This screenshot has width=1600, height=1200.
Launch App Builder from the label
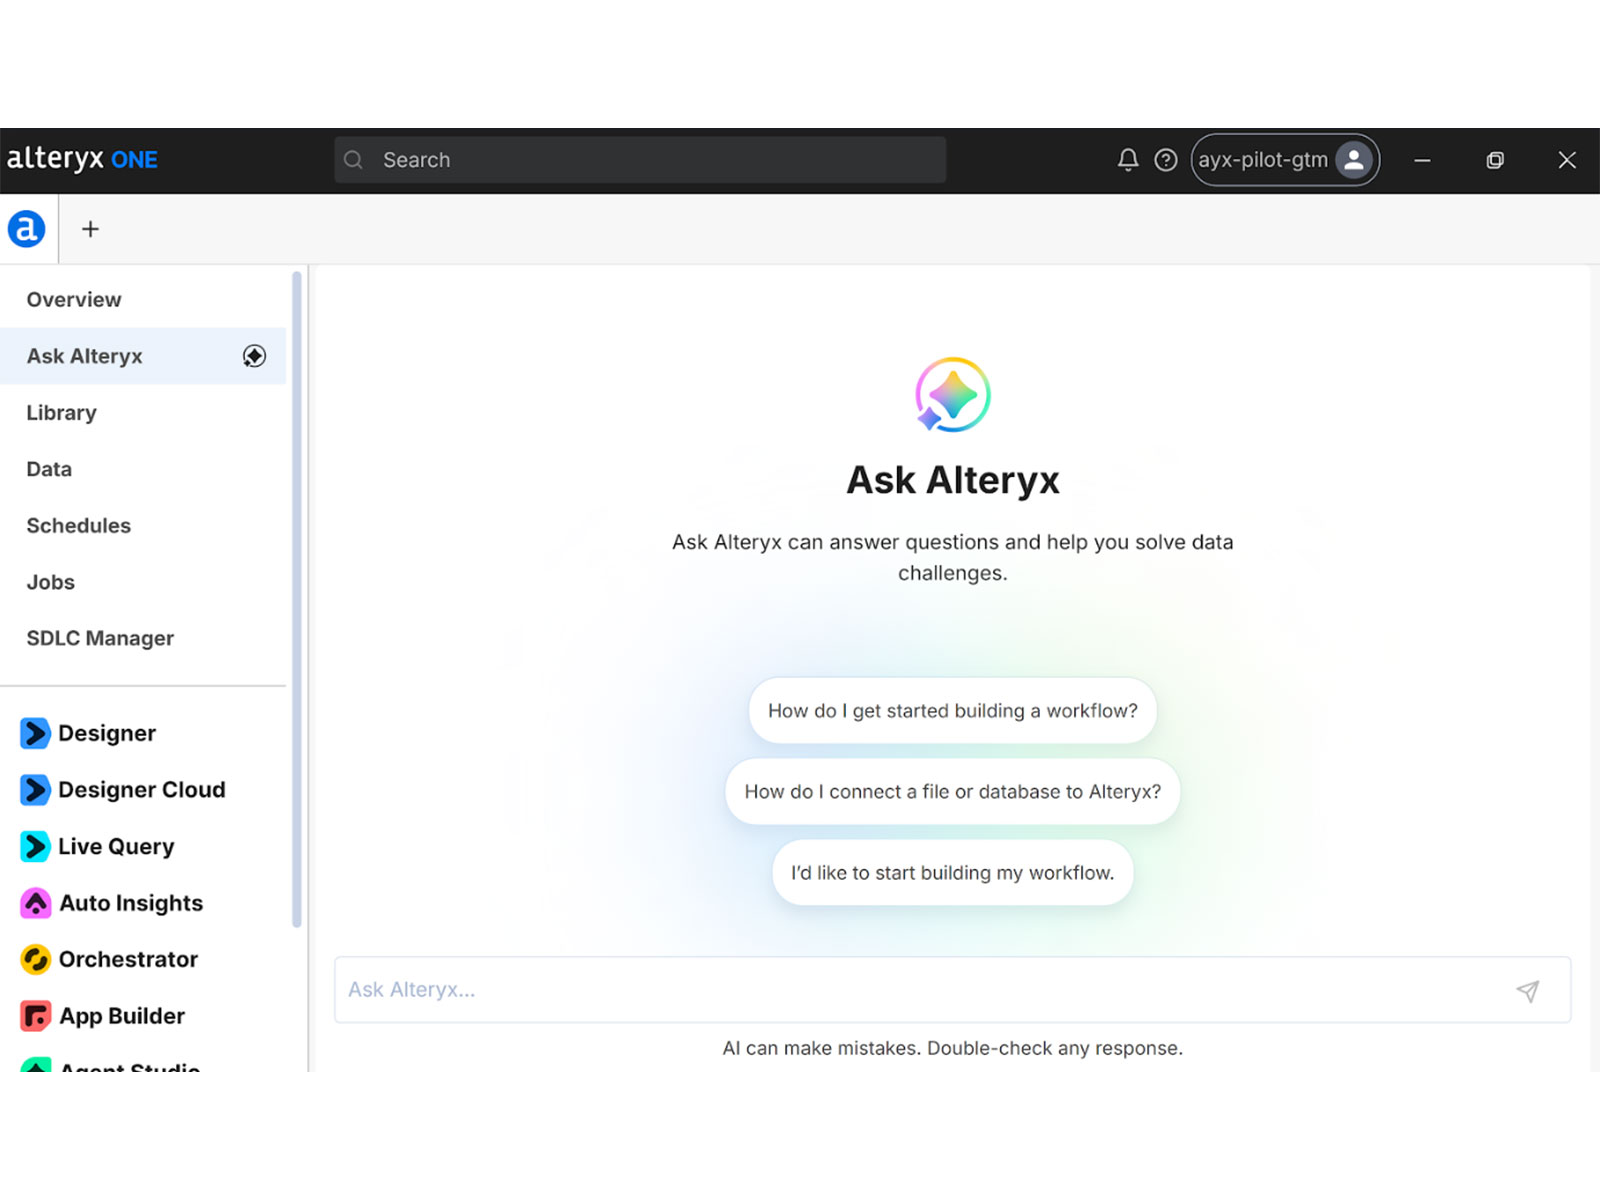click(x=122, y=1016)
